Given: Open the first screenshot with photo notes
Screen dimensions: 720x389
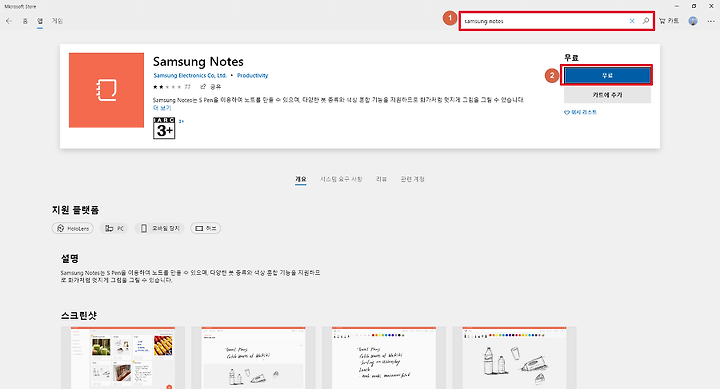Looking at the screenshot, I should point(123,358).
